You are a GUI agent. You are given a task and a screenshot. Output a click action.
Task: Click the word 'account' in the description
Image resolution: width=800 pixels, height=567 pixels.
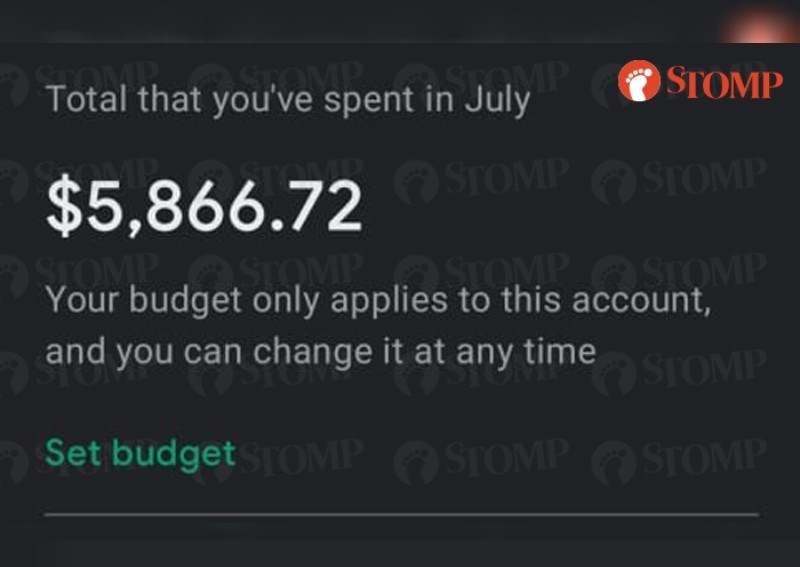(x=641, y=301)
